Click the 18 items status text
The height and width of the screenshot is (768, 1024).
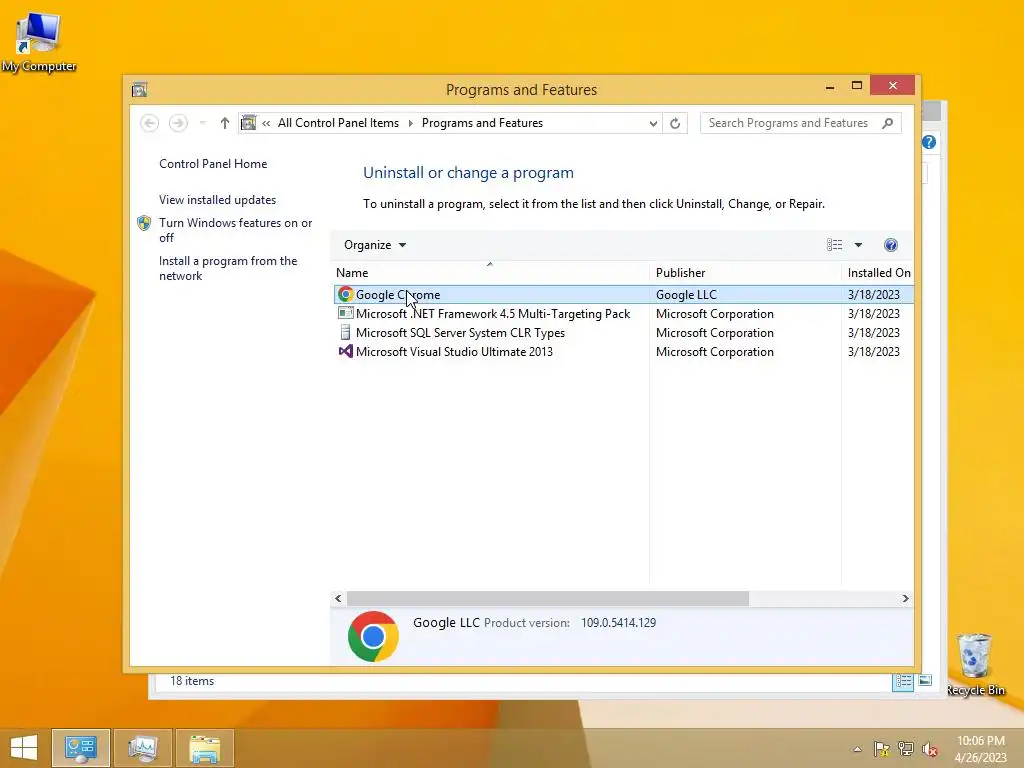click(x=192, y=681)
